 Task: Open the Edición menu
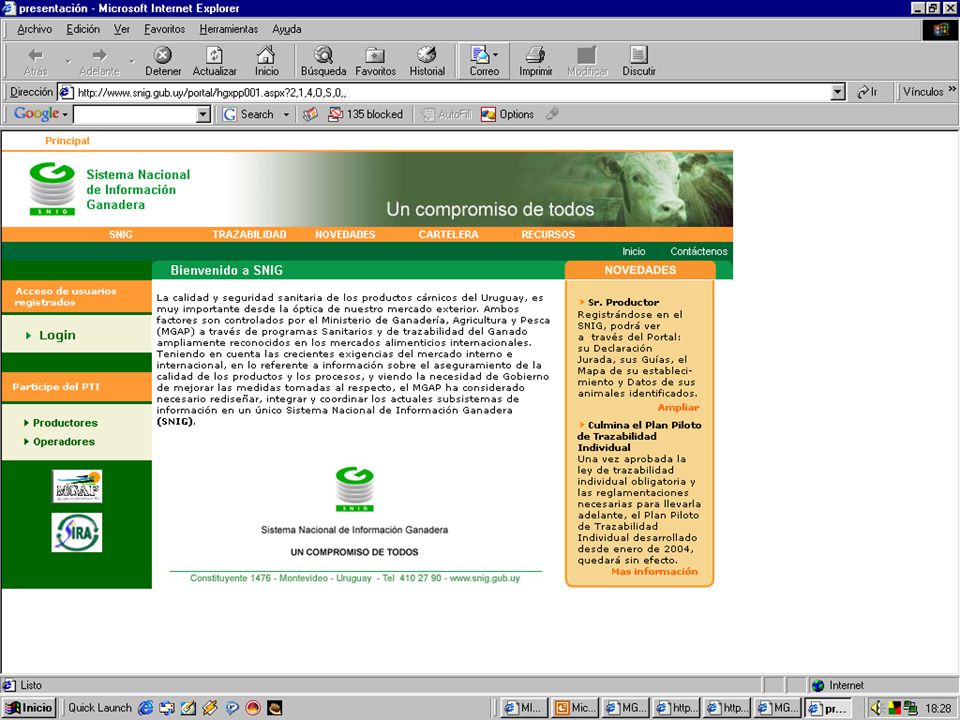(x=83, y=29)
